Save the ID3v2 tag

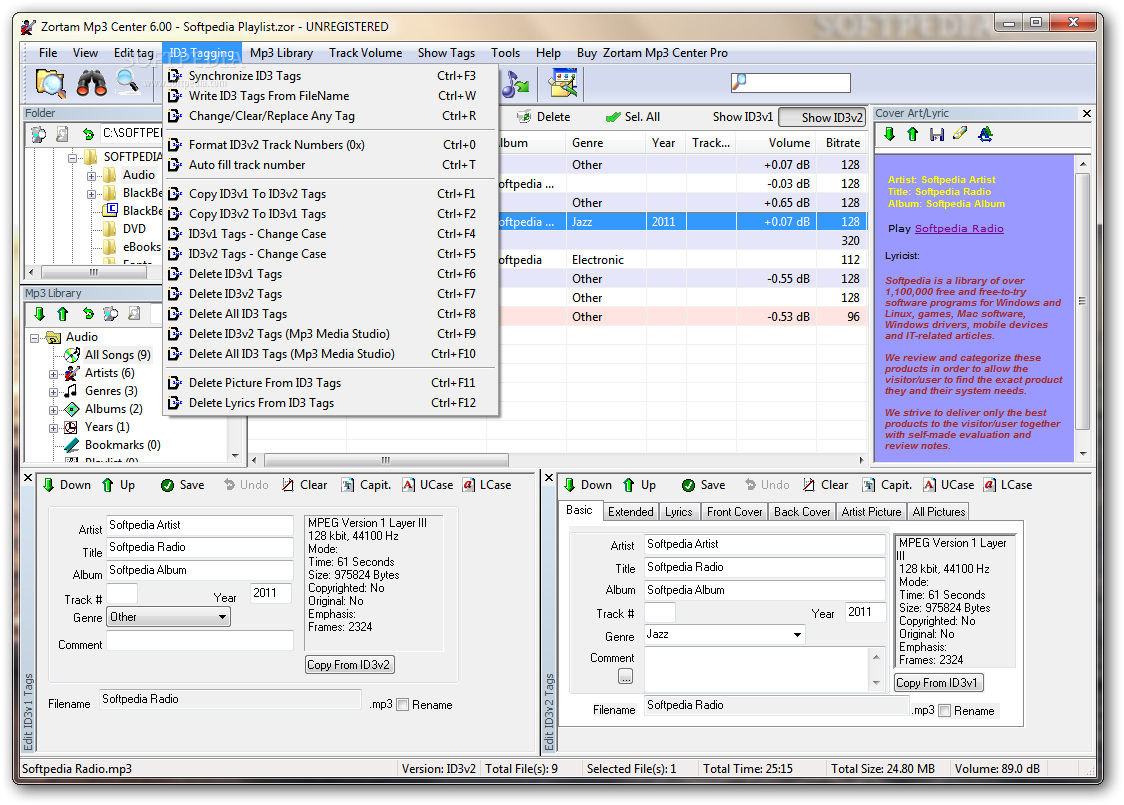[704, 485]
